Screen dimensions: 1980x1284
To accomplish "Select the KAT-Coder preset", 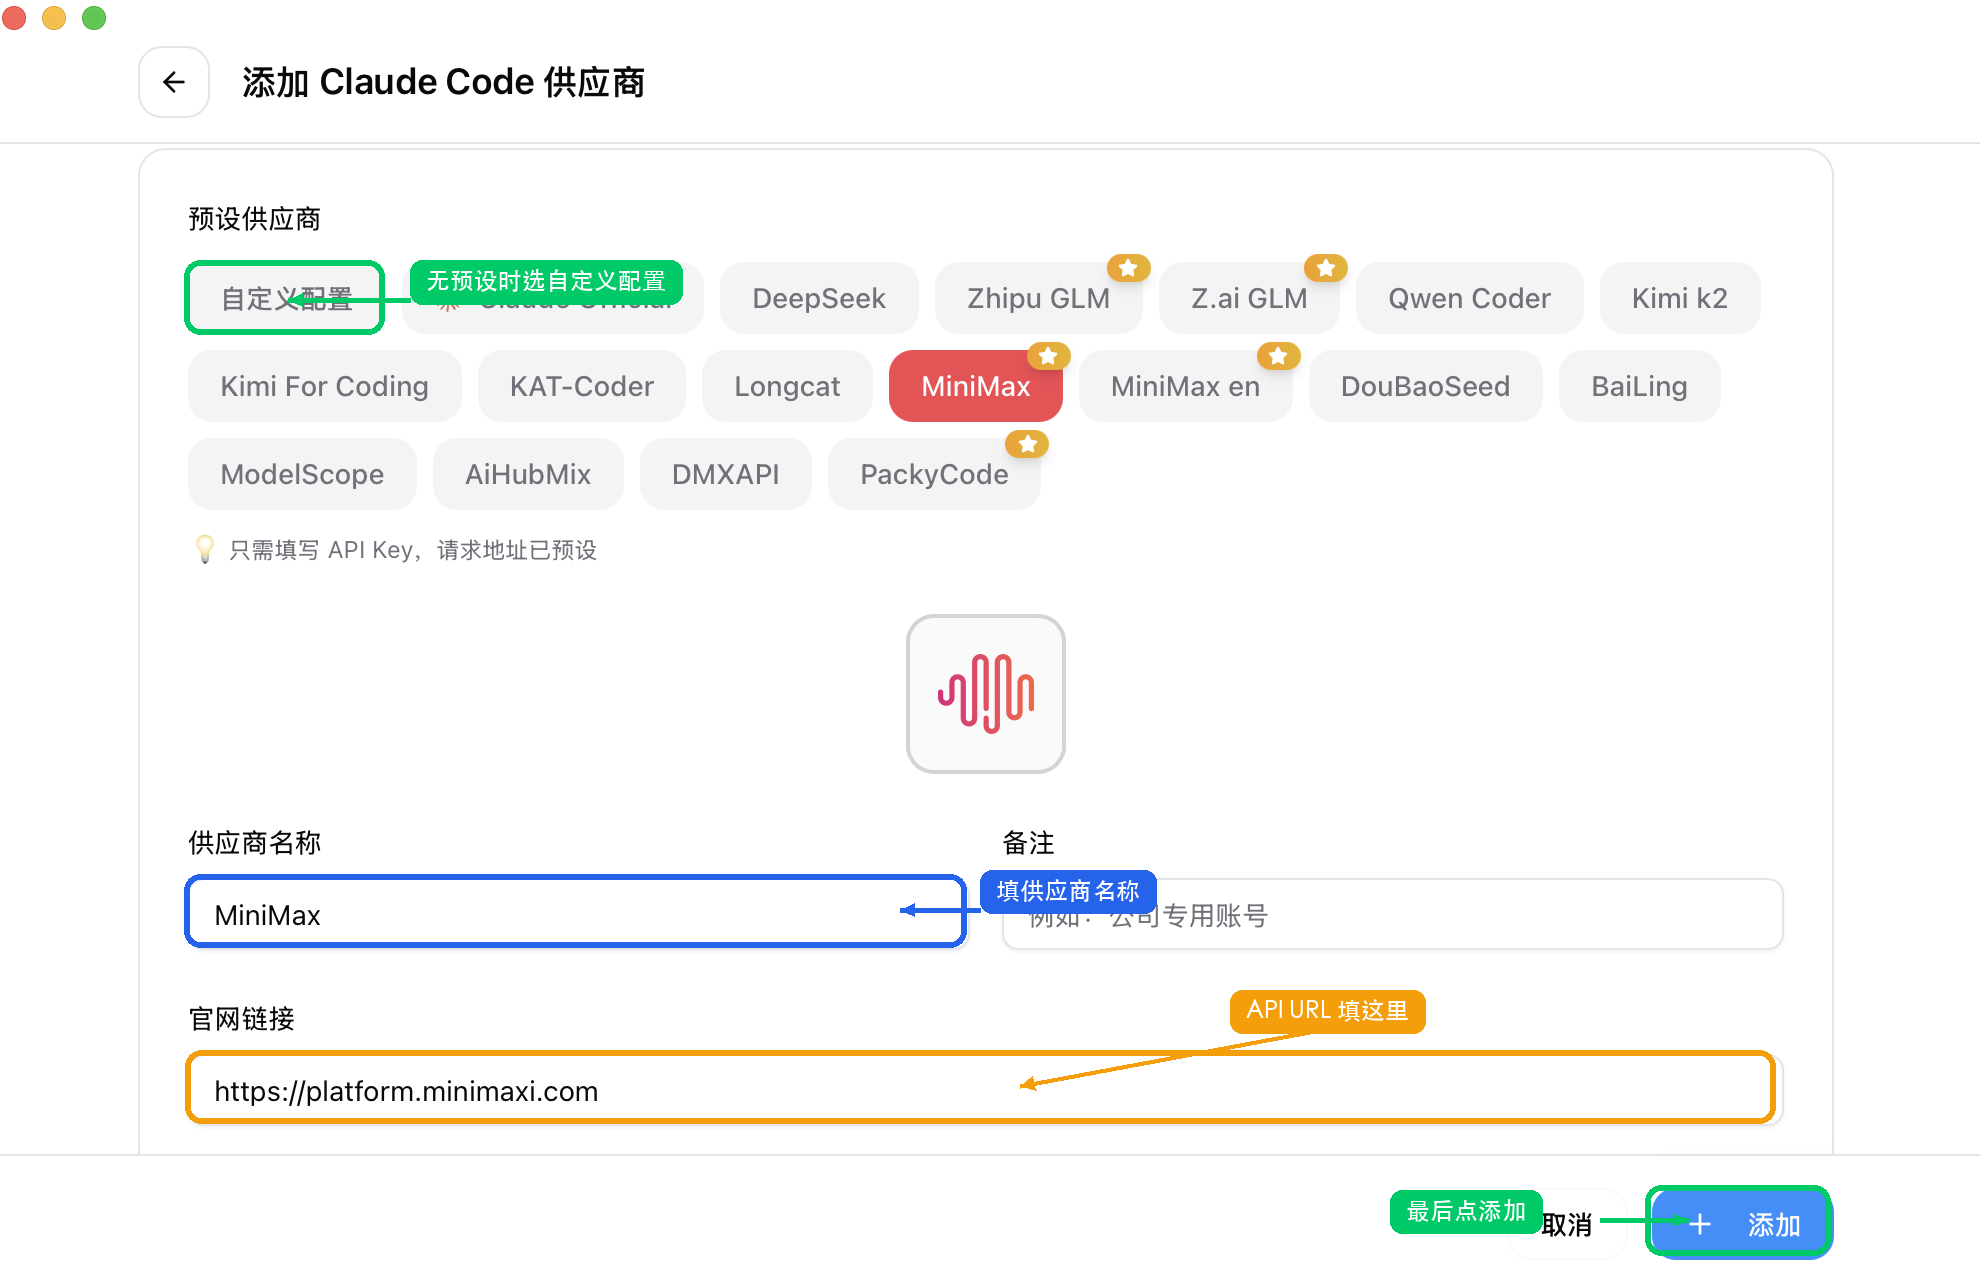I will (x=582, y=386).
